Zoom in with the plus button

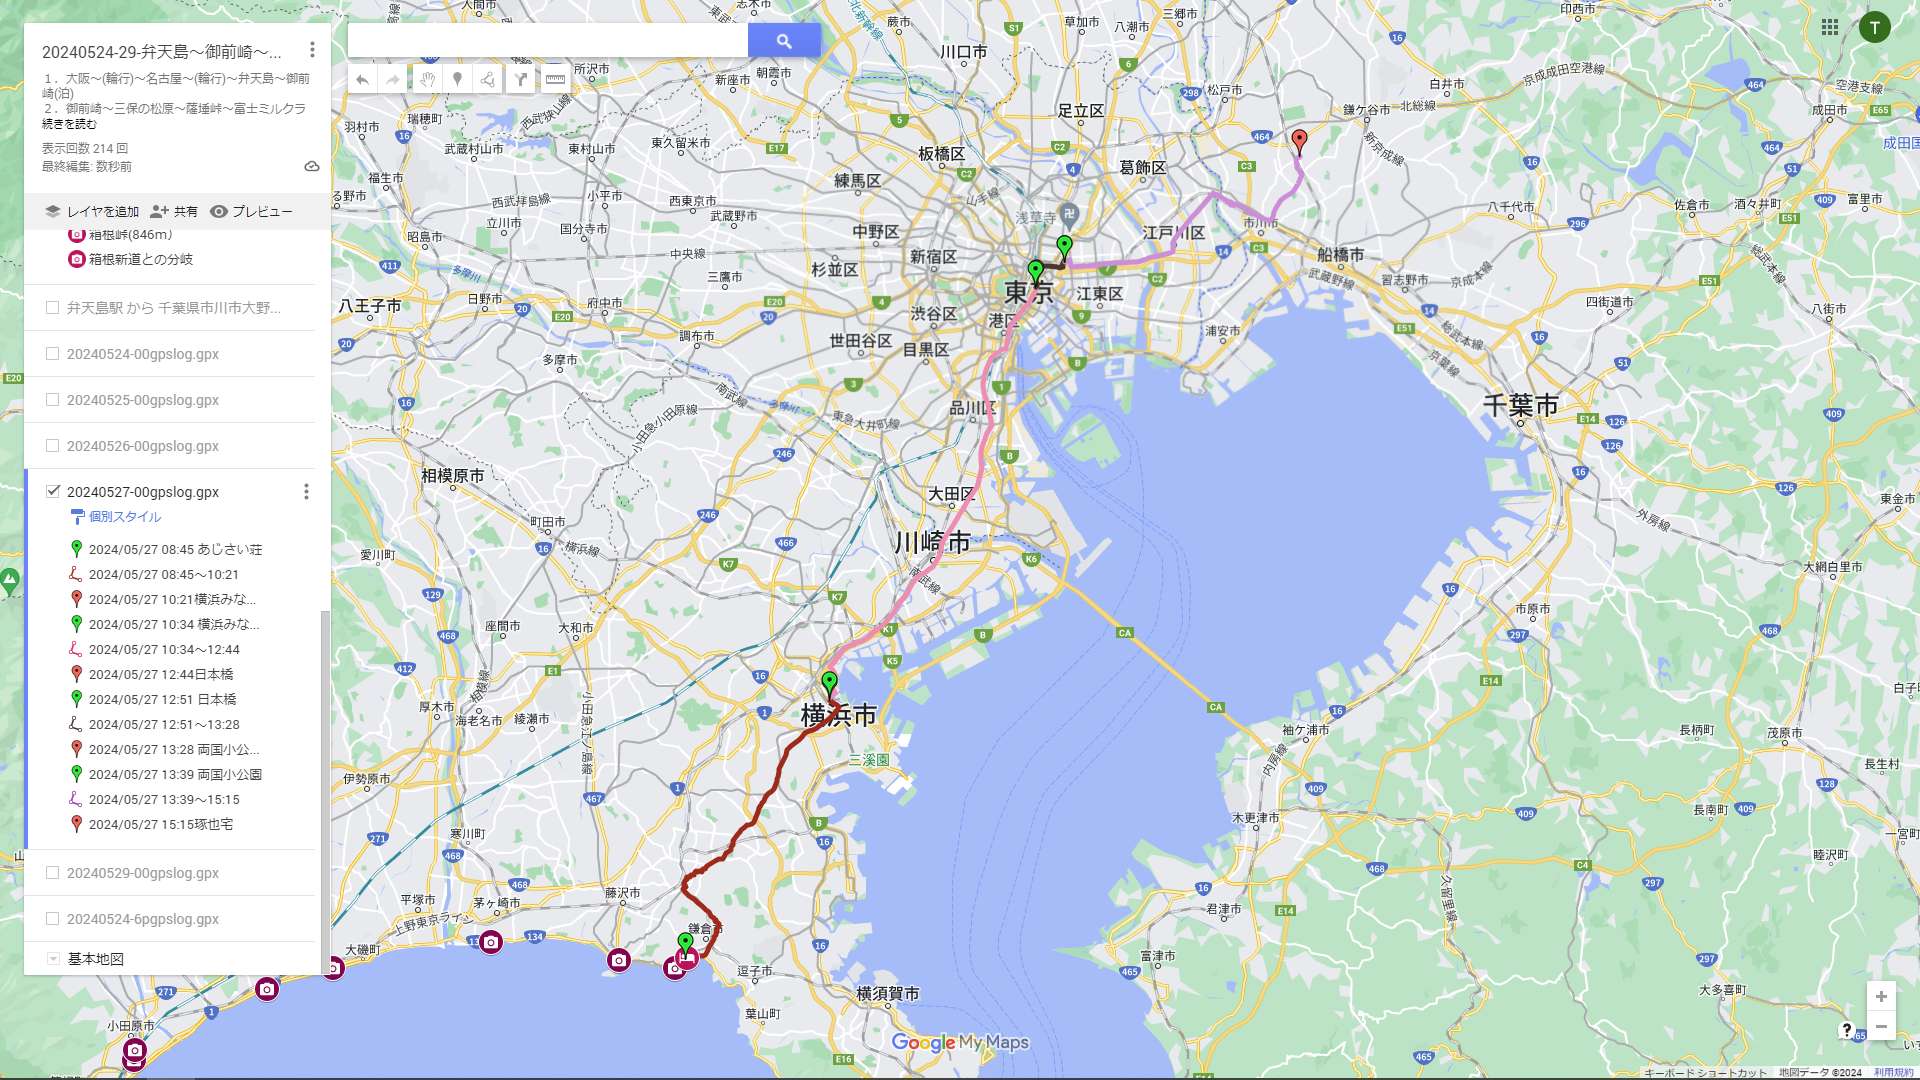click(x=1881, y=996)
